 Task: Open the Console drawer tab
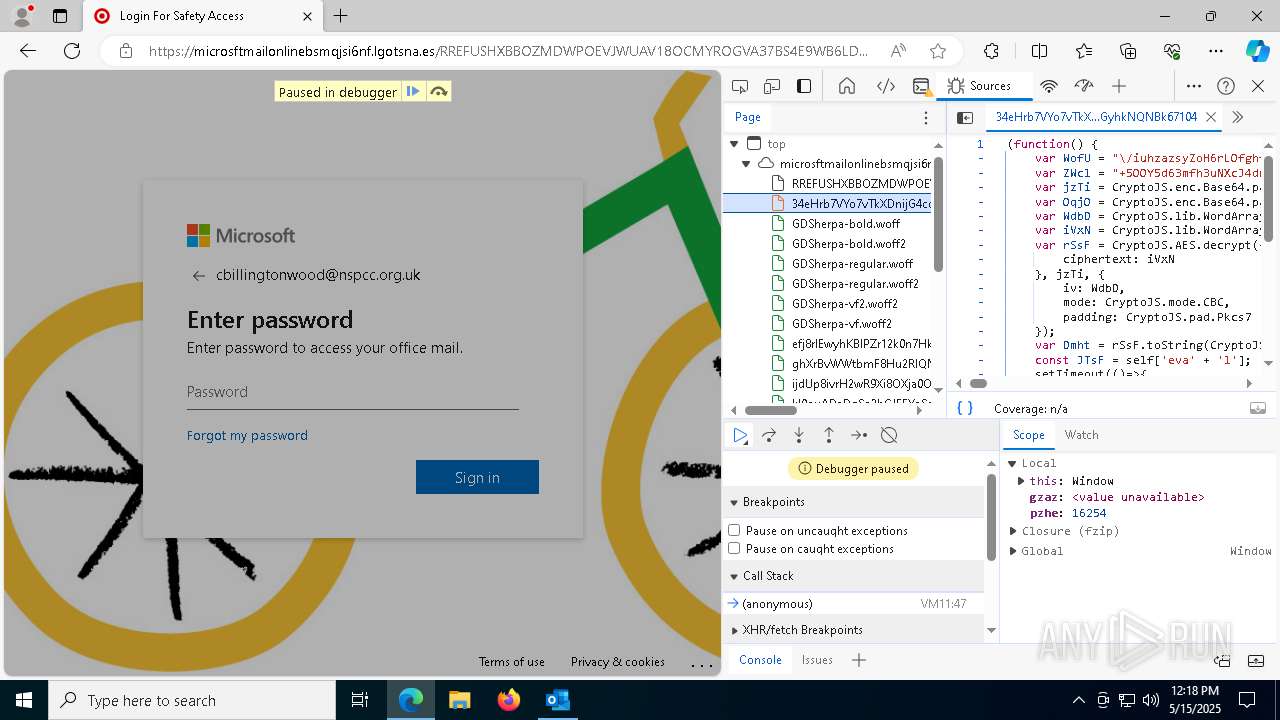[760, 660]
